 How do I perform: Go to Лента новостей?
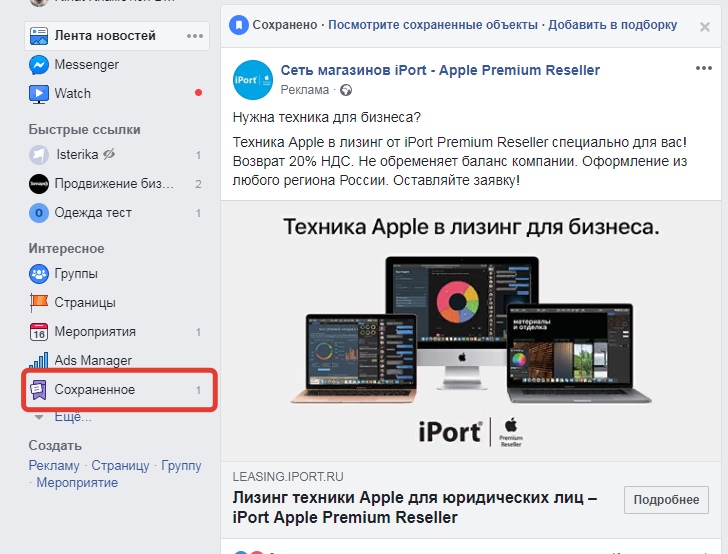point(105,36)
